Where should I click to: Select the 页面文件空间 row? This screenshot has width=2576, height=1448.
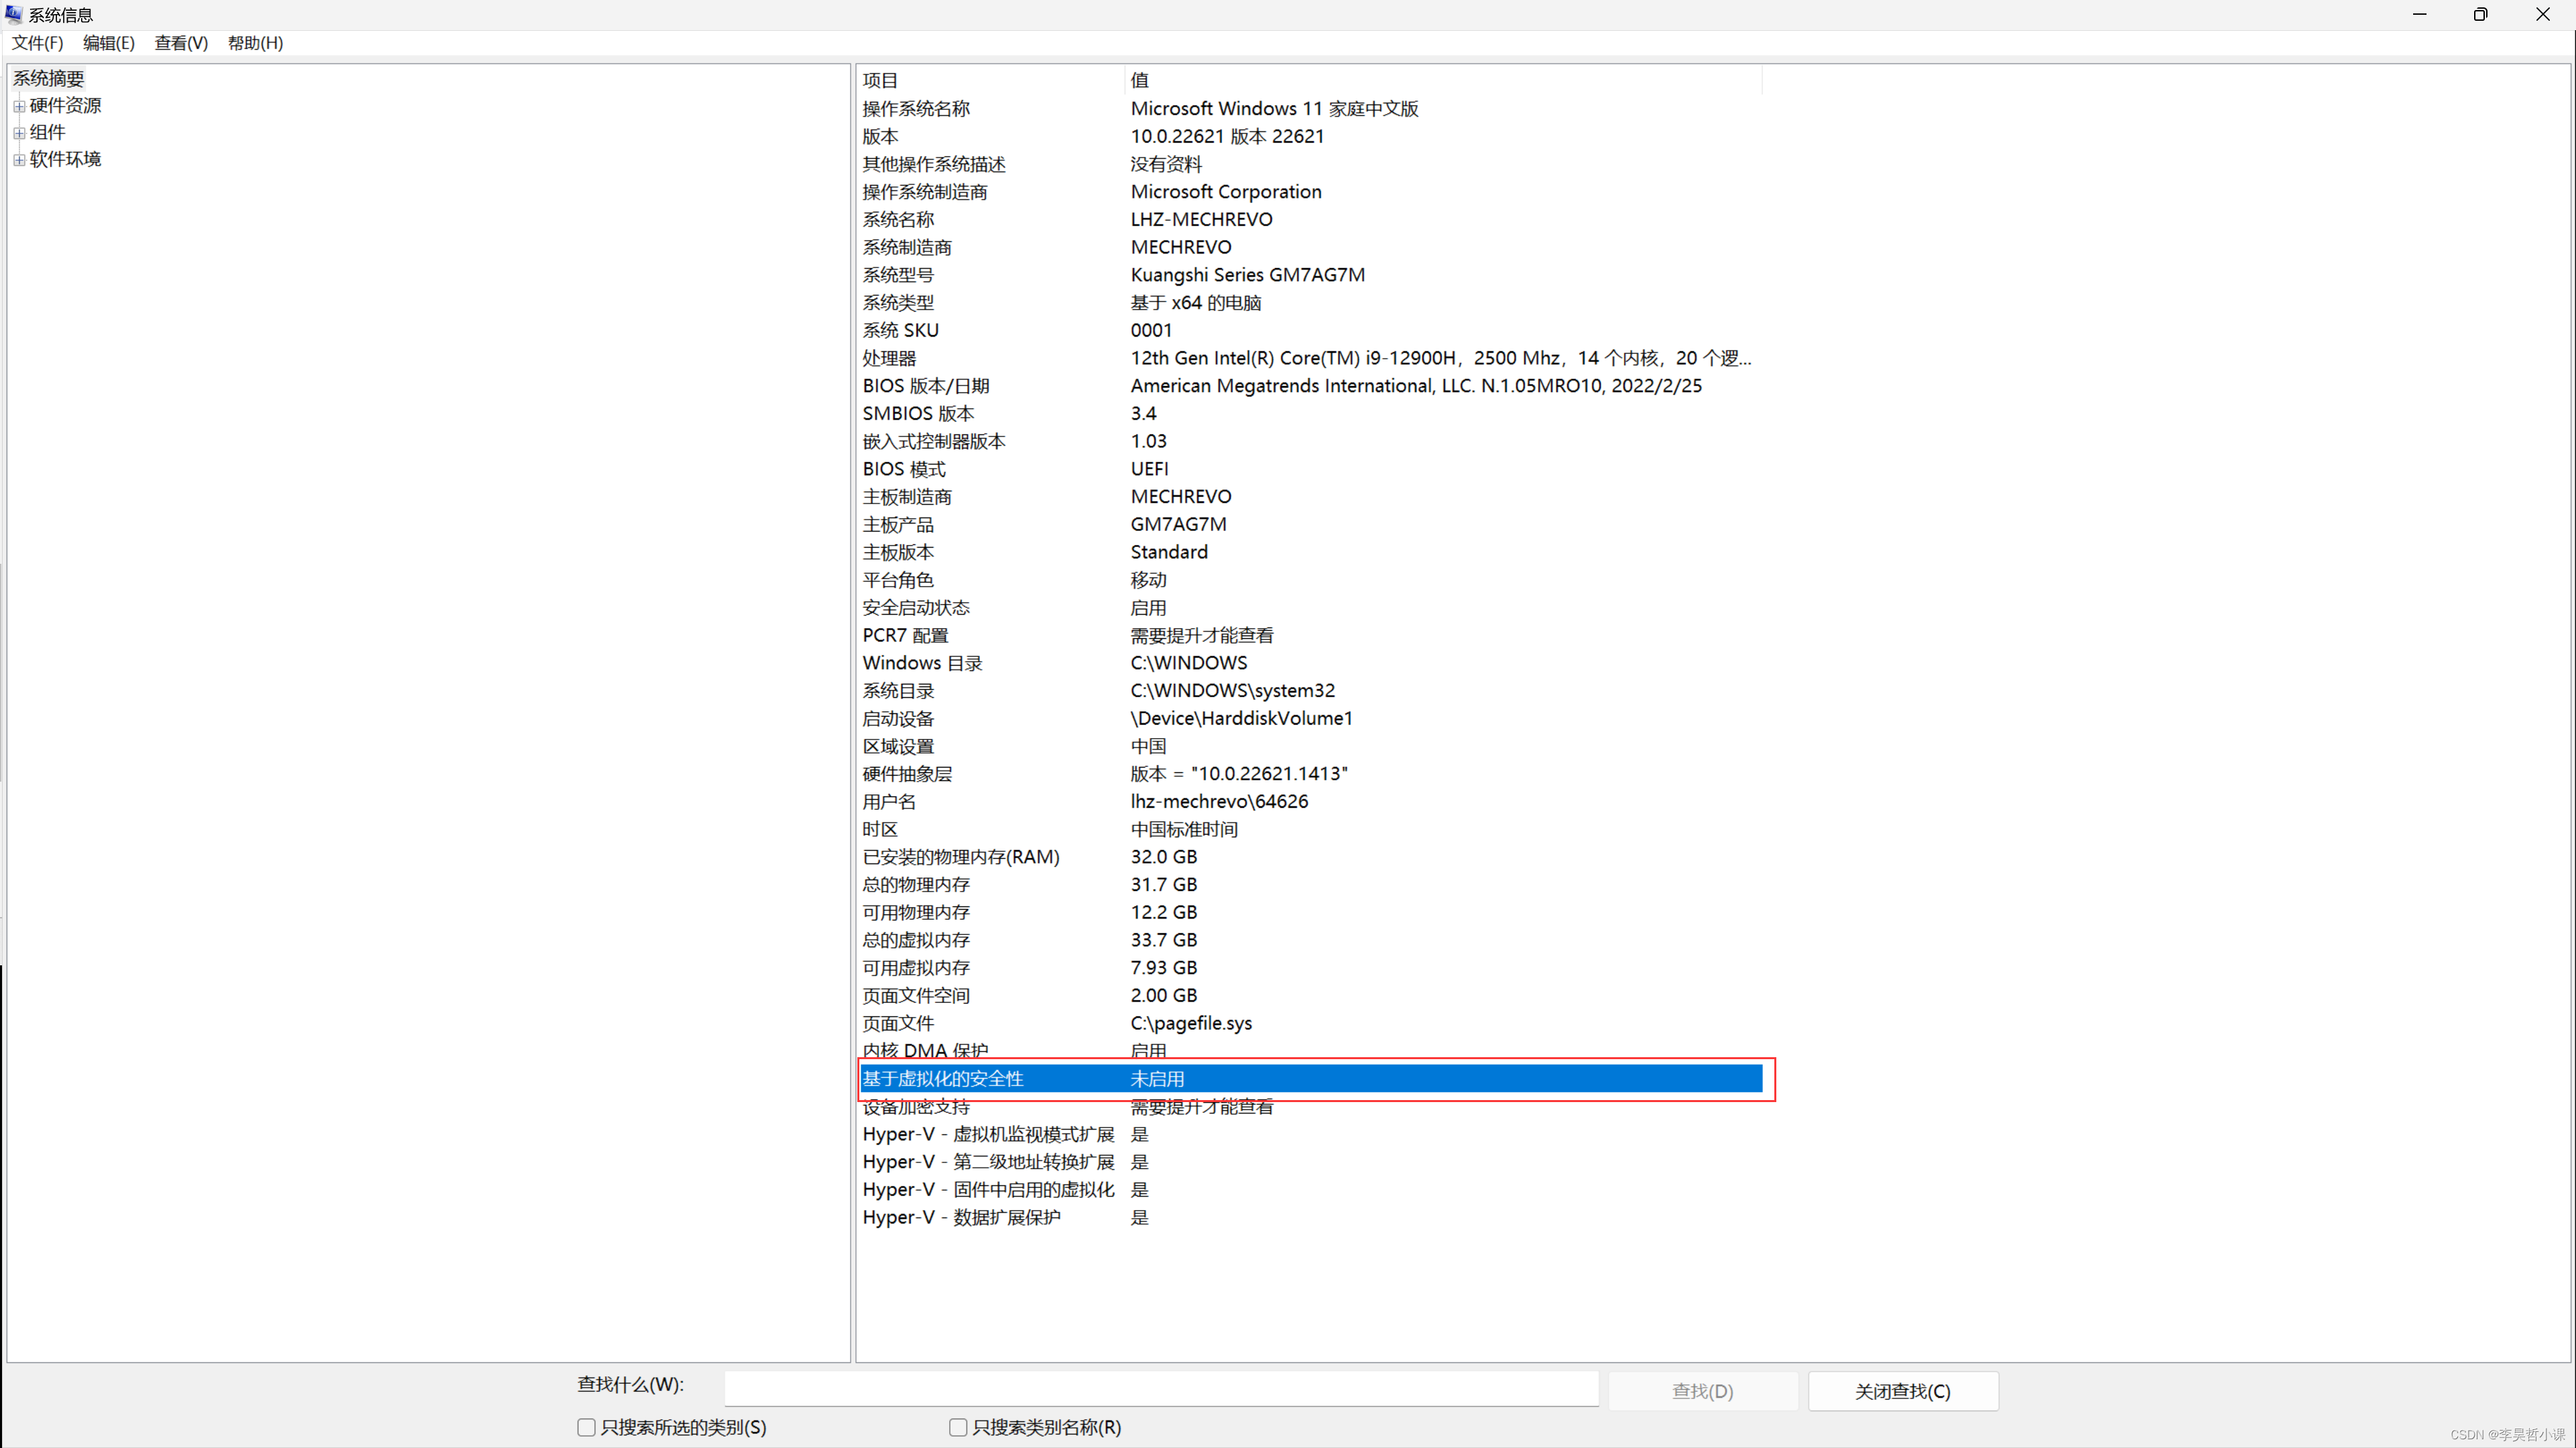click(1310, 996)
